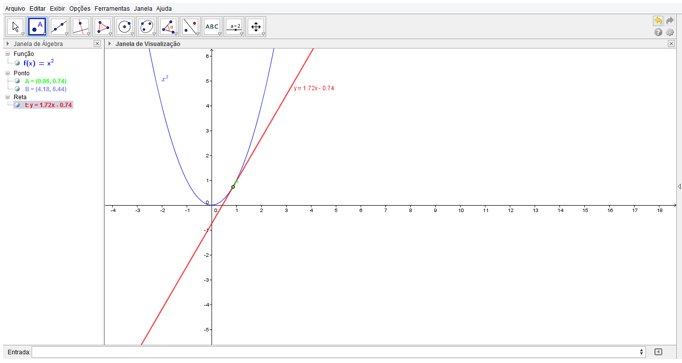Collapse the Função tree group

pyautogui.click(x=7, y=53)
